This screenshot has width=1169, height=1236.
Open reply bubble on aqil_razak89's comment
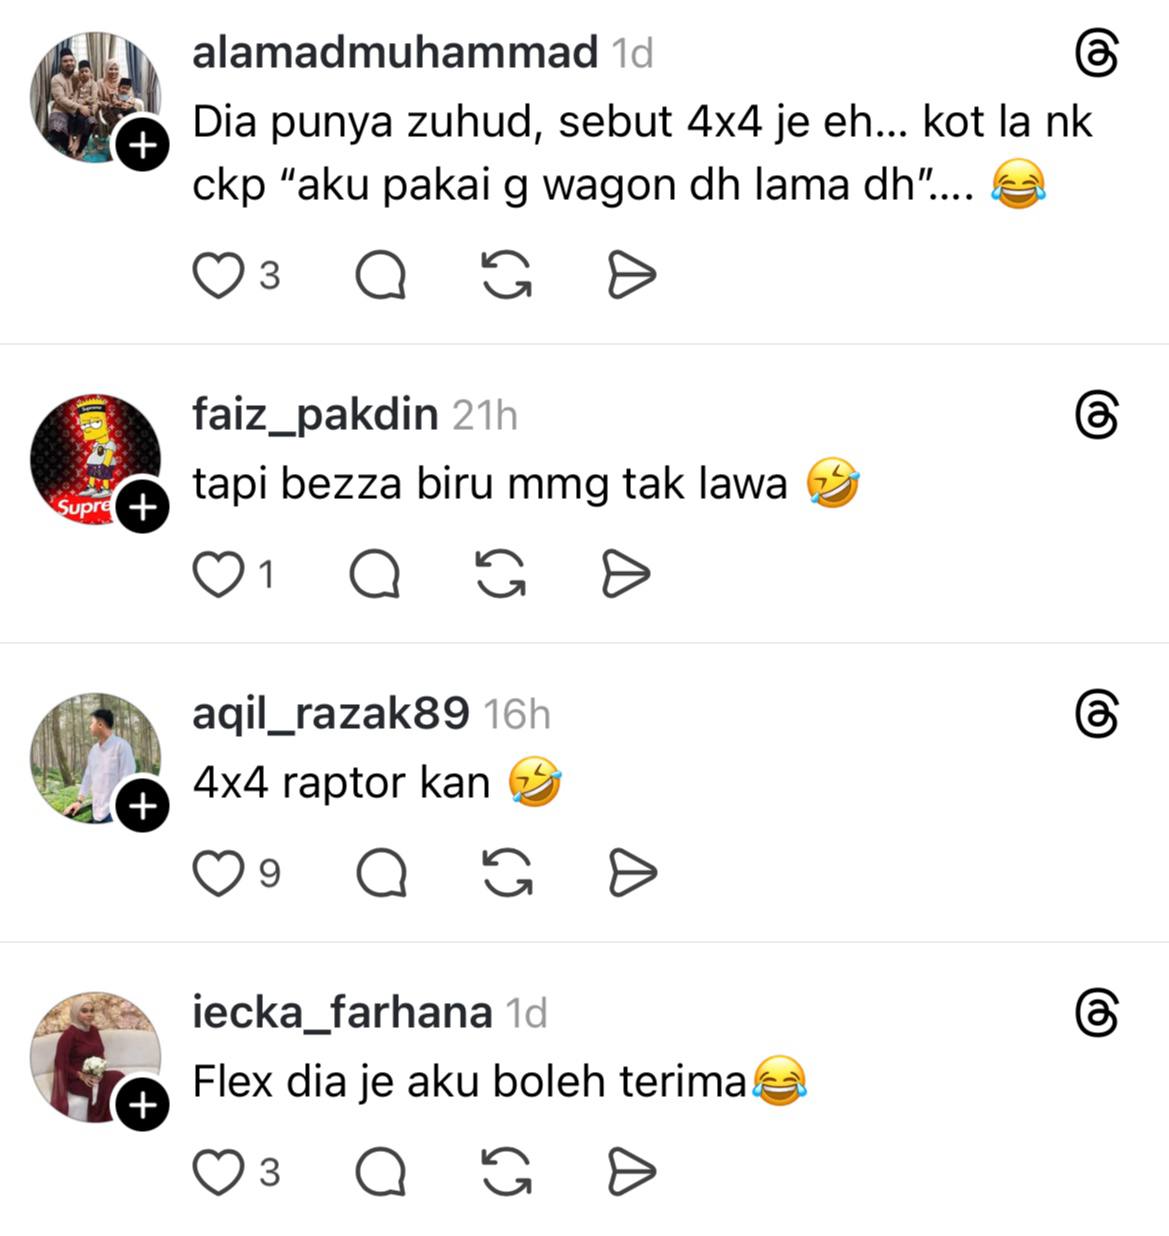click(381, 873)
